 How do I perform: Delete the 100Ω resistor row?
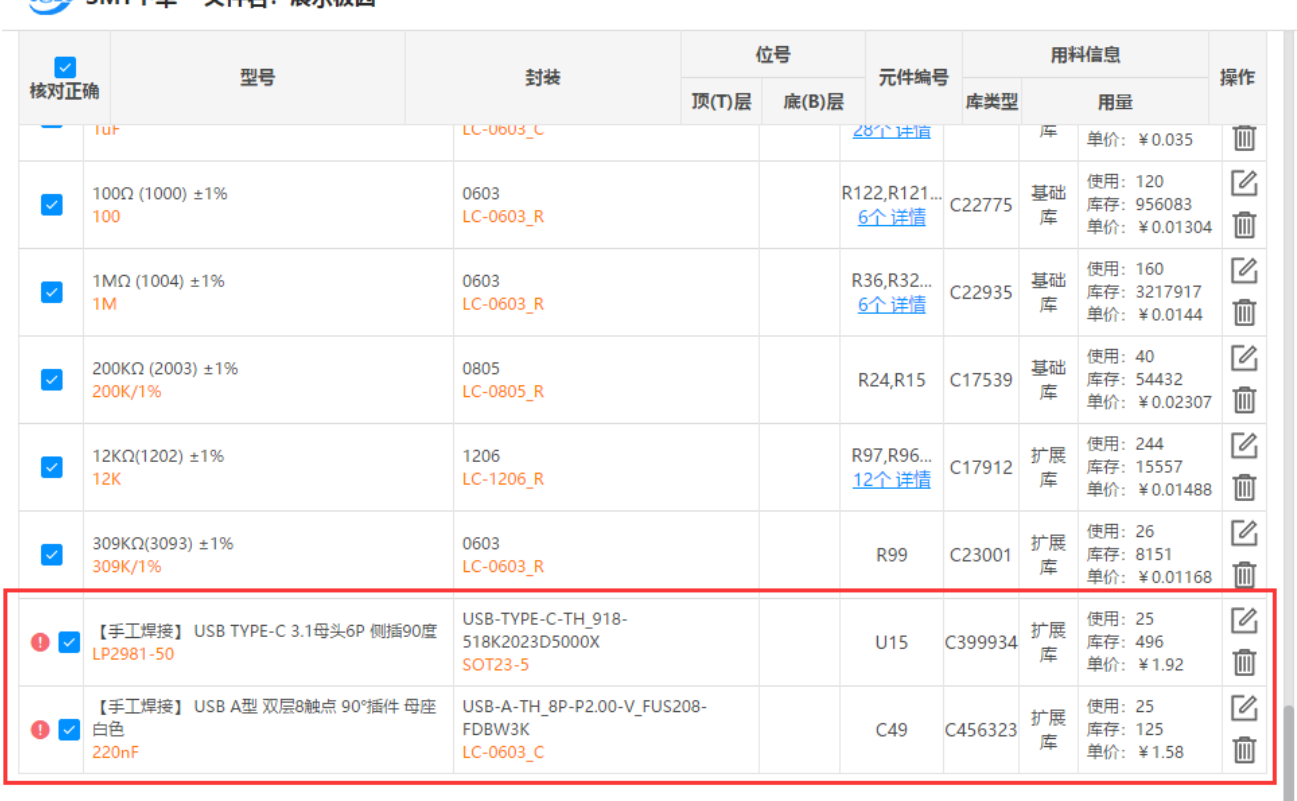pos(1243,225)
